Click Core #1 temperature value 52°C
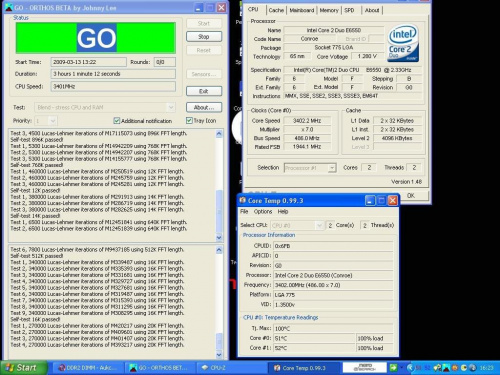 314,348
